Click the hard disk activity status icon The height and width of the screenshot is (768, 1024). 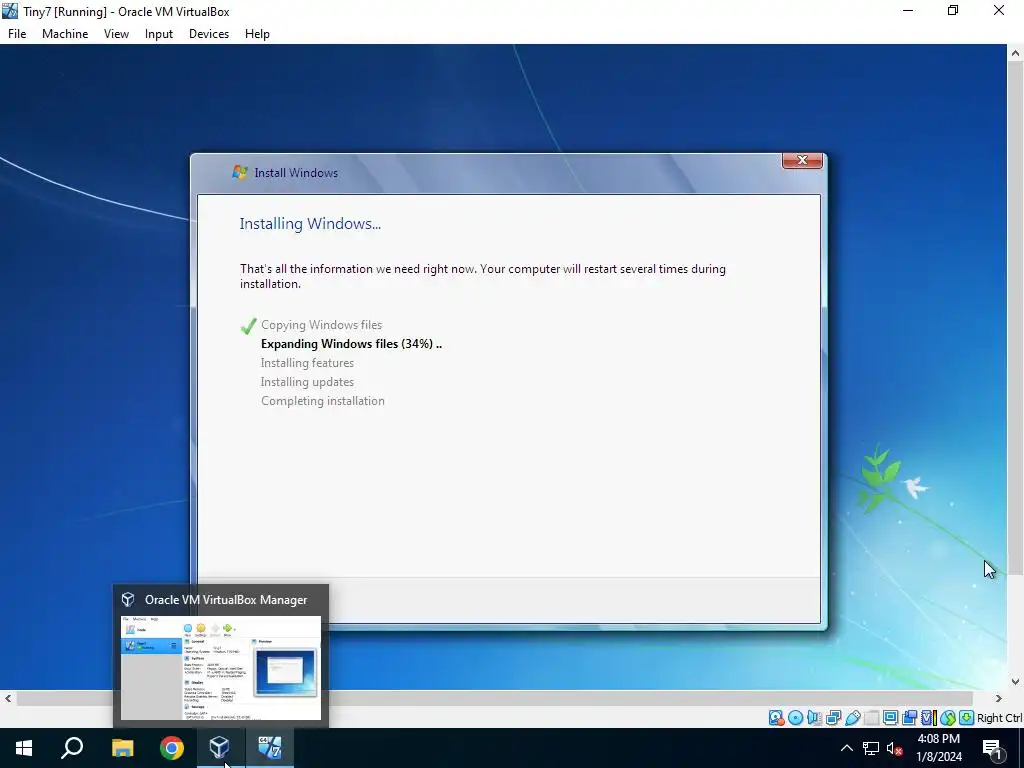[x=776, y=718]
